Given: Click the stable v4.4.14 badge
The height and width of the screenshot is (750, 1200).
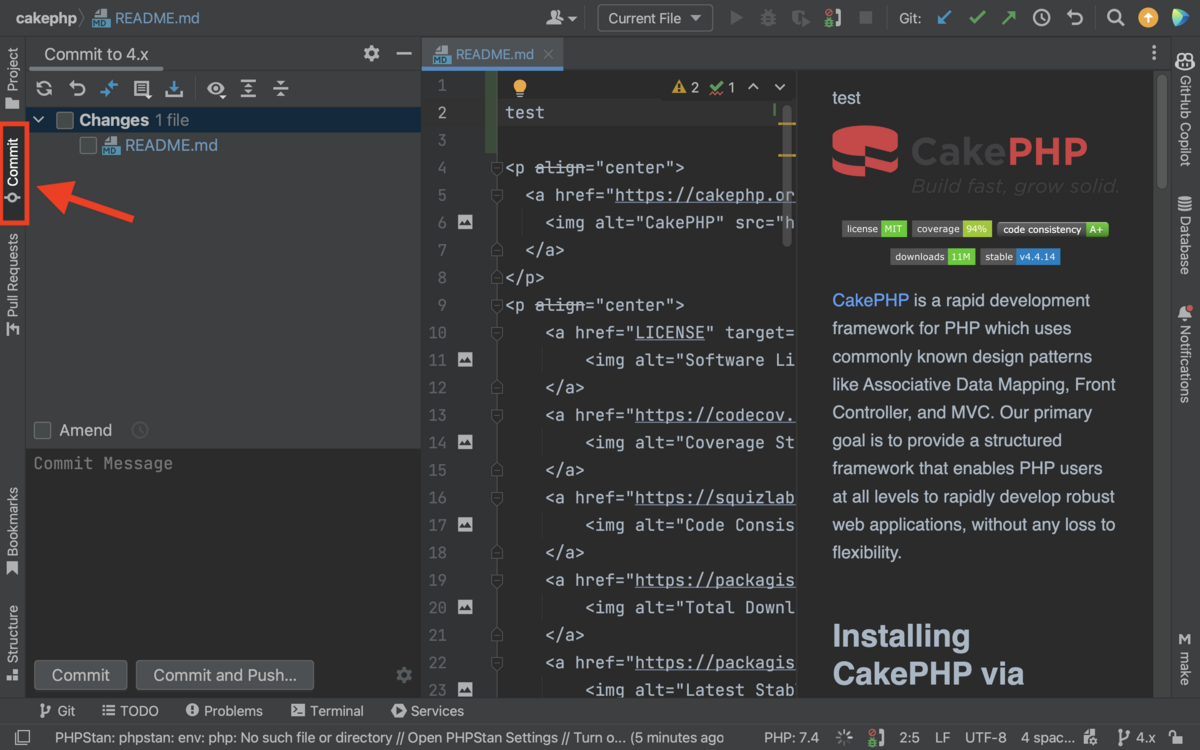Looking at the screenshot, I should 1019,257.
